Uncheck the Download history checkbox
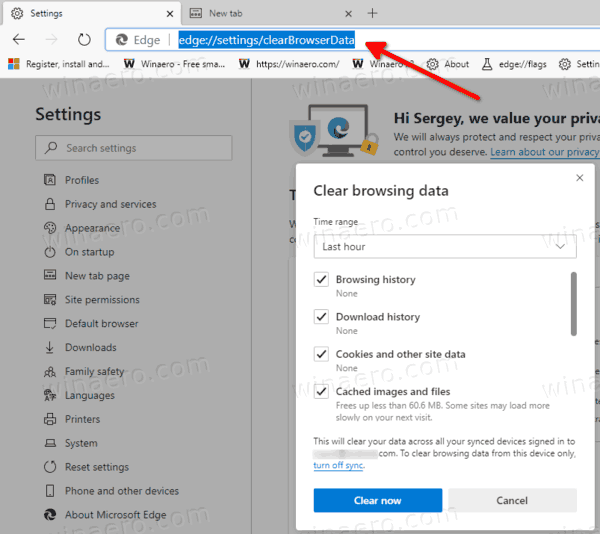The image size is (600, 534). (321, 317)
